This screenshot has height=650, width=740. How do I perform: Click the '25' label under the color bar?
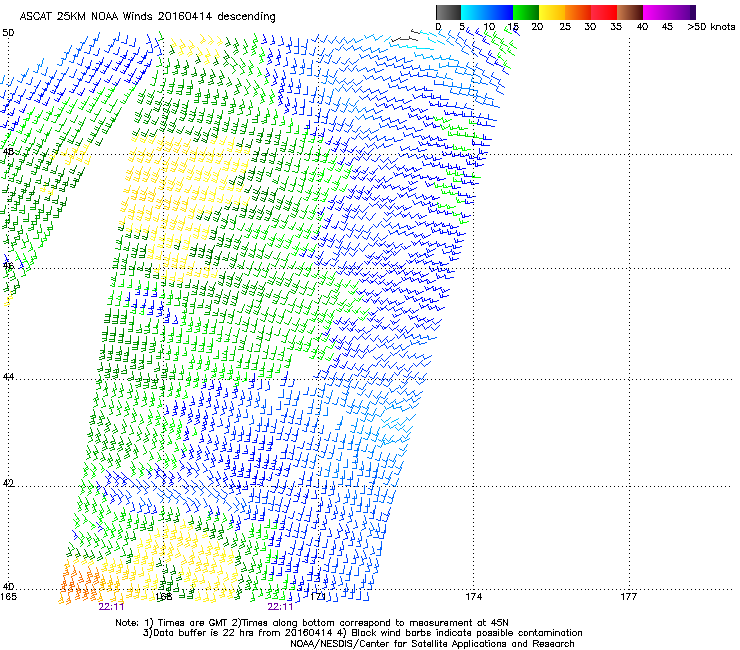pyautogui.click(x=564, y=27)
